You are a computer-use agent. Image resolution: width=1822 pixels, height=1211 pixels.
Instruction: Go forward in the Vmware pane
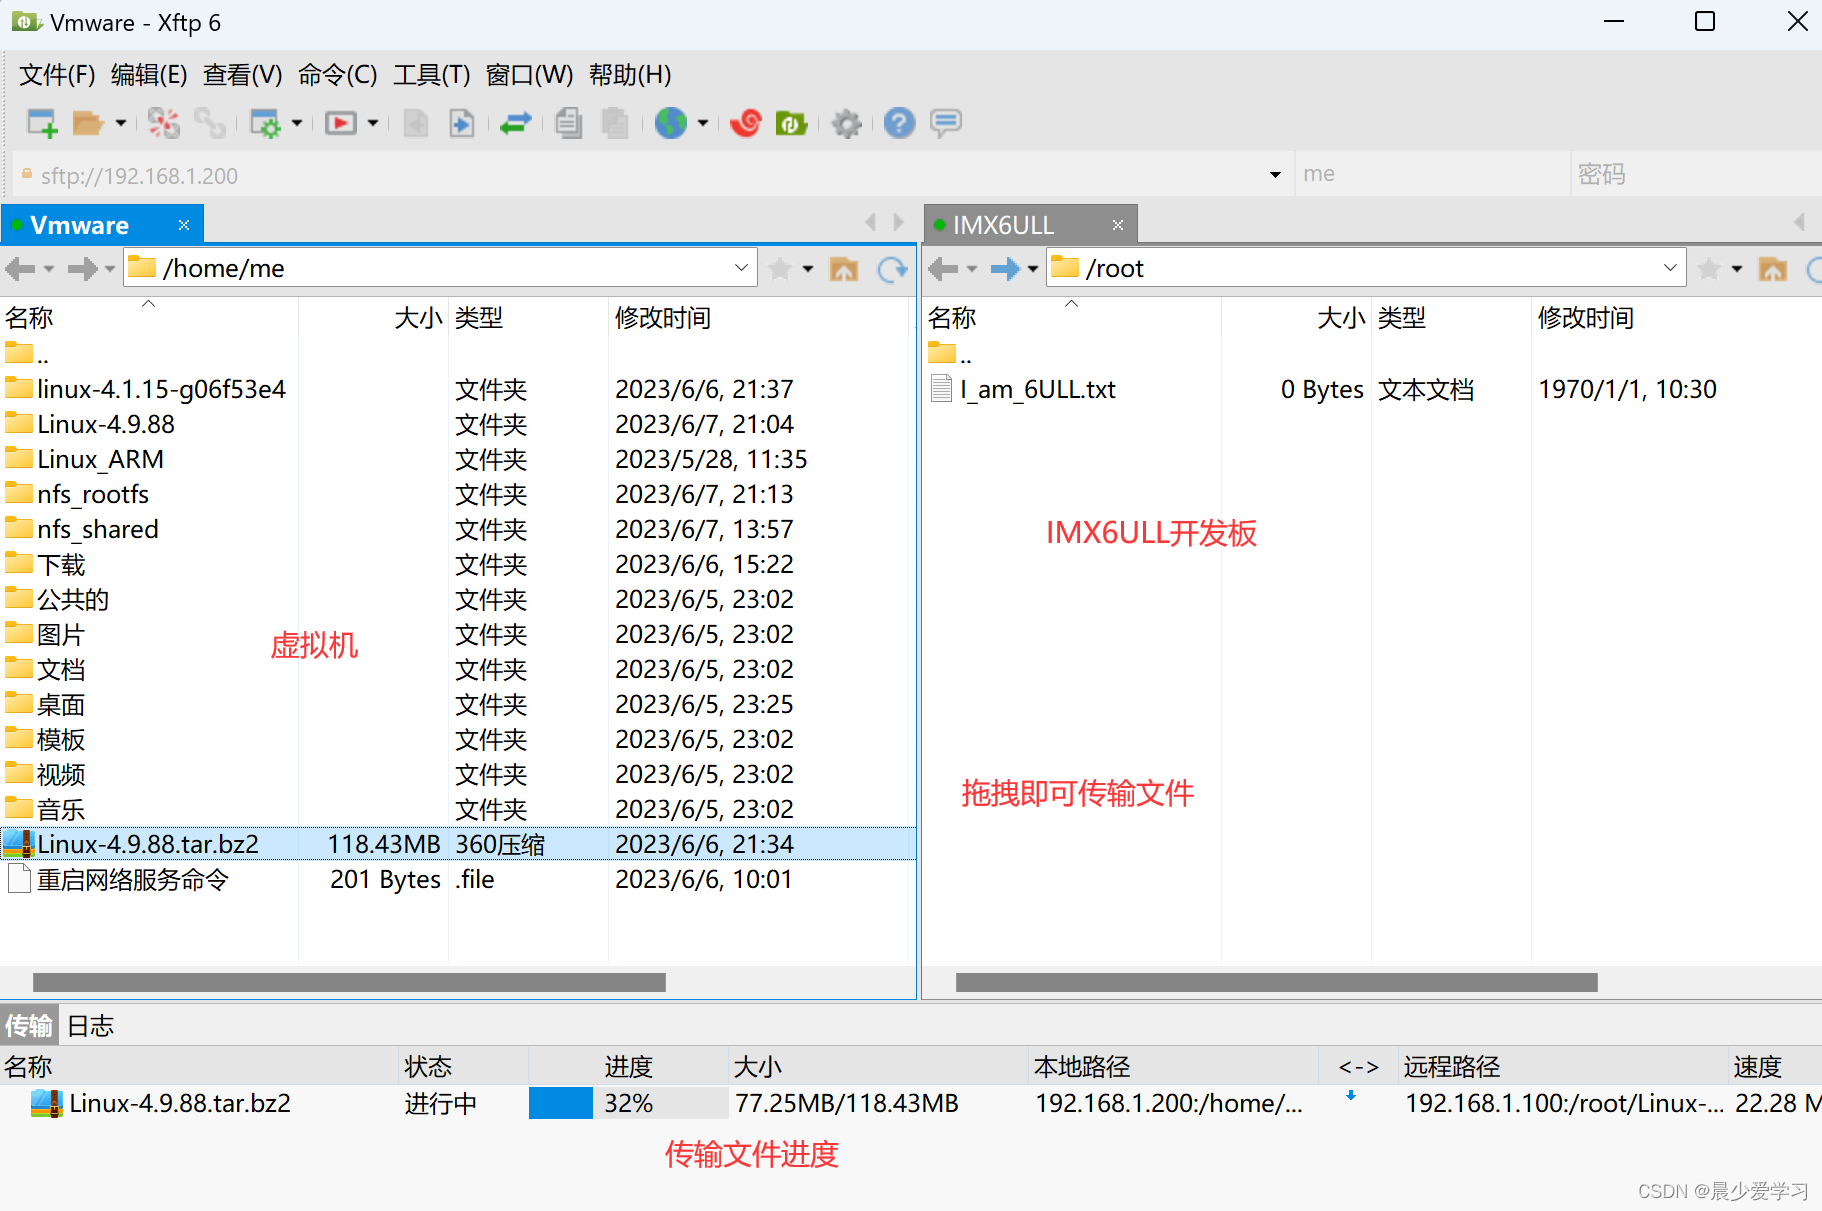point(82,268)
